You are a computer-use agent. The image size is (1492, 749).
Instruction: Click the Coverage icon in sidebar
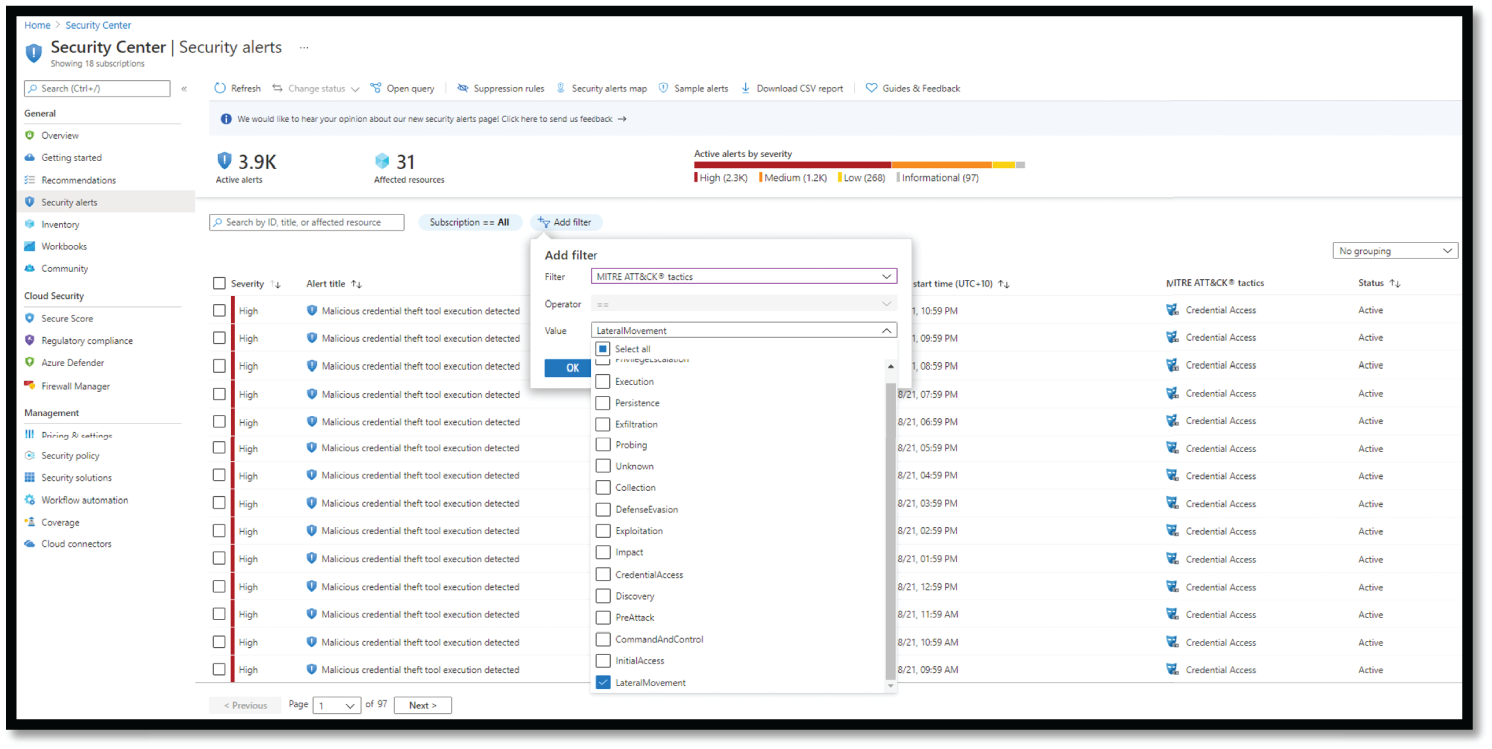(30, 522)
